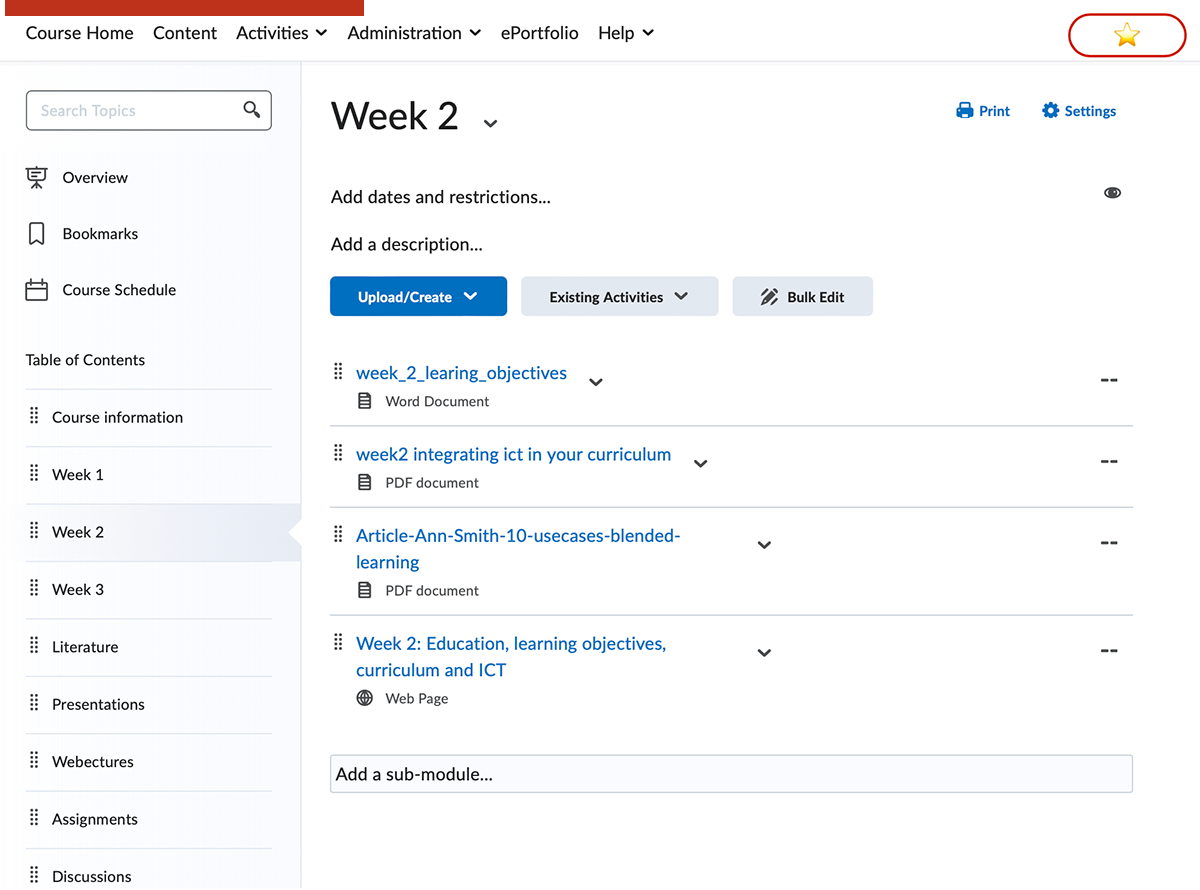Click the Add a sub-module field

click(730, 774)
